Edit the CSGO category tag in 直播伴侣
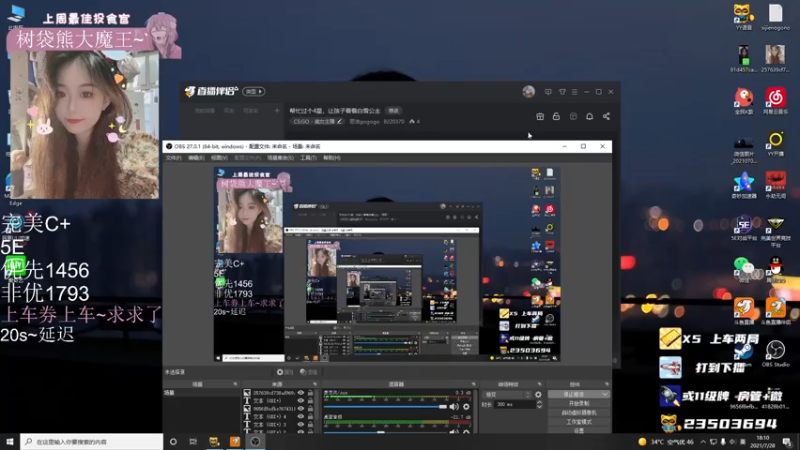This screenshot has width=800, height=450. (317, 122)
